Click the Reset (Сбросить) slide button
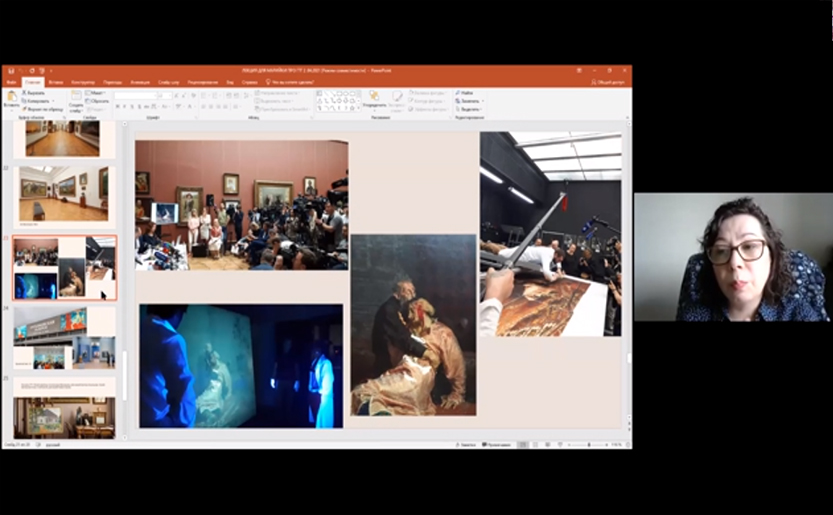This screenshot has width=833, height=515. [98, 101]
